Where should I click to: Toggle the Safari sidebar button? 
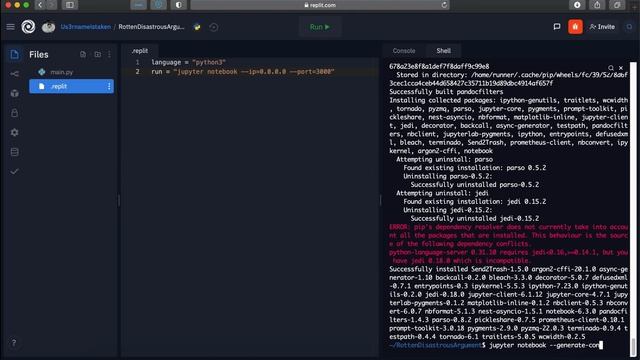pyautogui.click(x=70, y=5)
